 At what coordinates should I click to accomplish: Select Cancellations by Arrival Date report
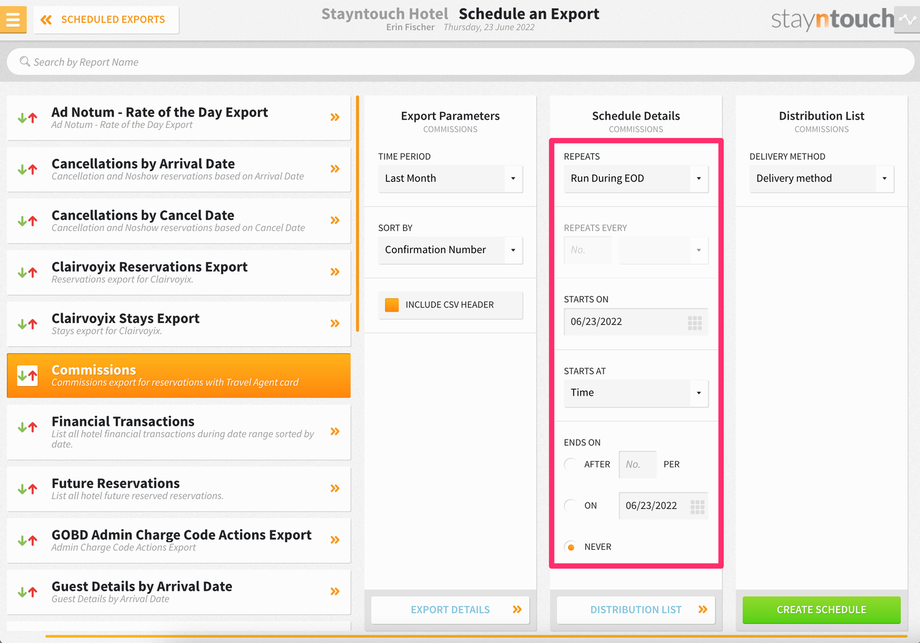[x=178, y=169]
